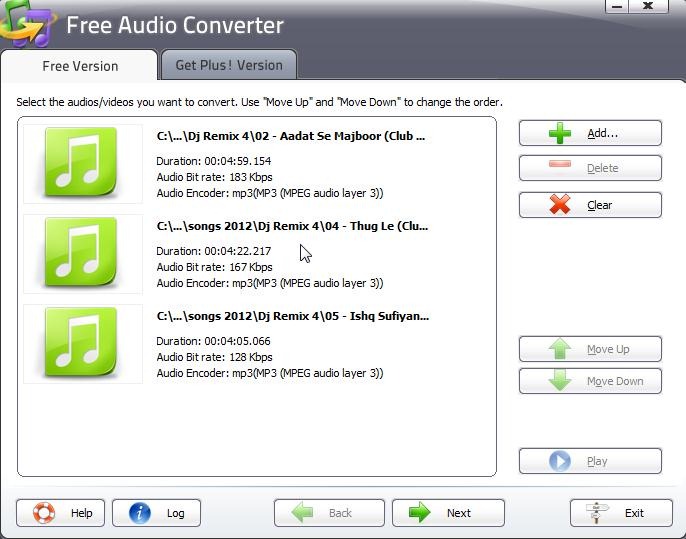This screenshot has height=539, width=686.
Task: Click the lifebuoy Help icon
Action: tap(44, 513)
